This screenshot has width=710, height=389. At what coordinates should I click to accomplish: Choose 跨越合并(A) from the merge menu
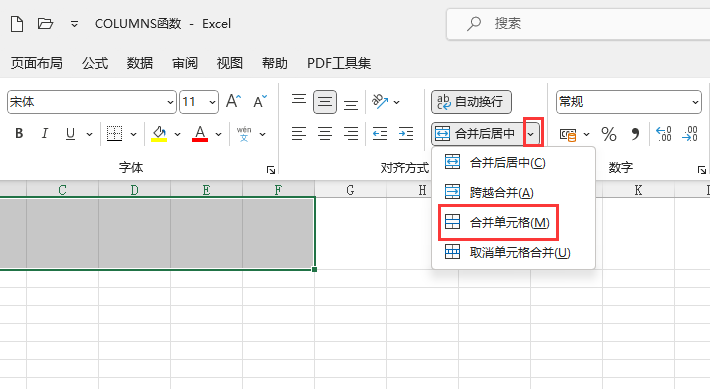[x=513, y=192]
